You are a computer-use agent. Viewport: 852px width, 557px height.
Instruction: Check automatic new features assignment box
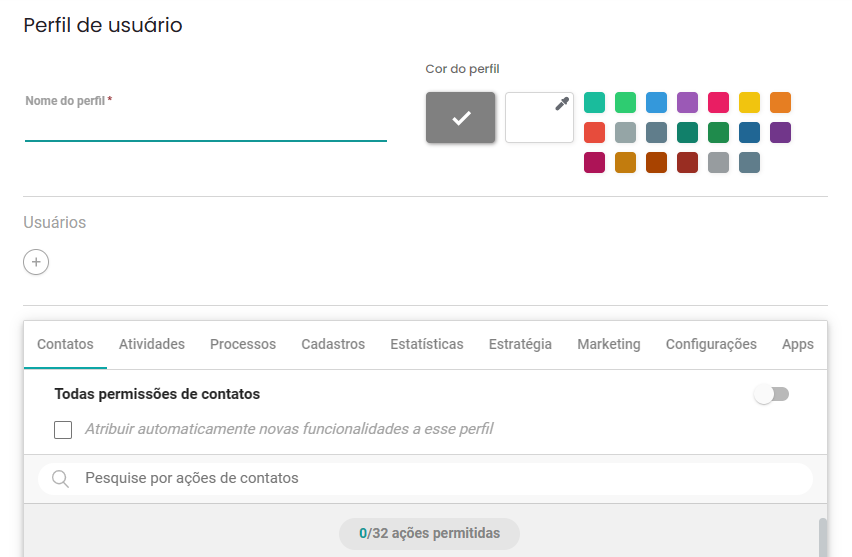[63, 429]
